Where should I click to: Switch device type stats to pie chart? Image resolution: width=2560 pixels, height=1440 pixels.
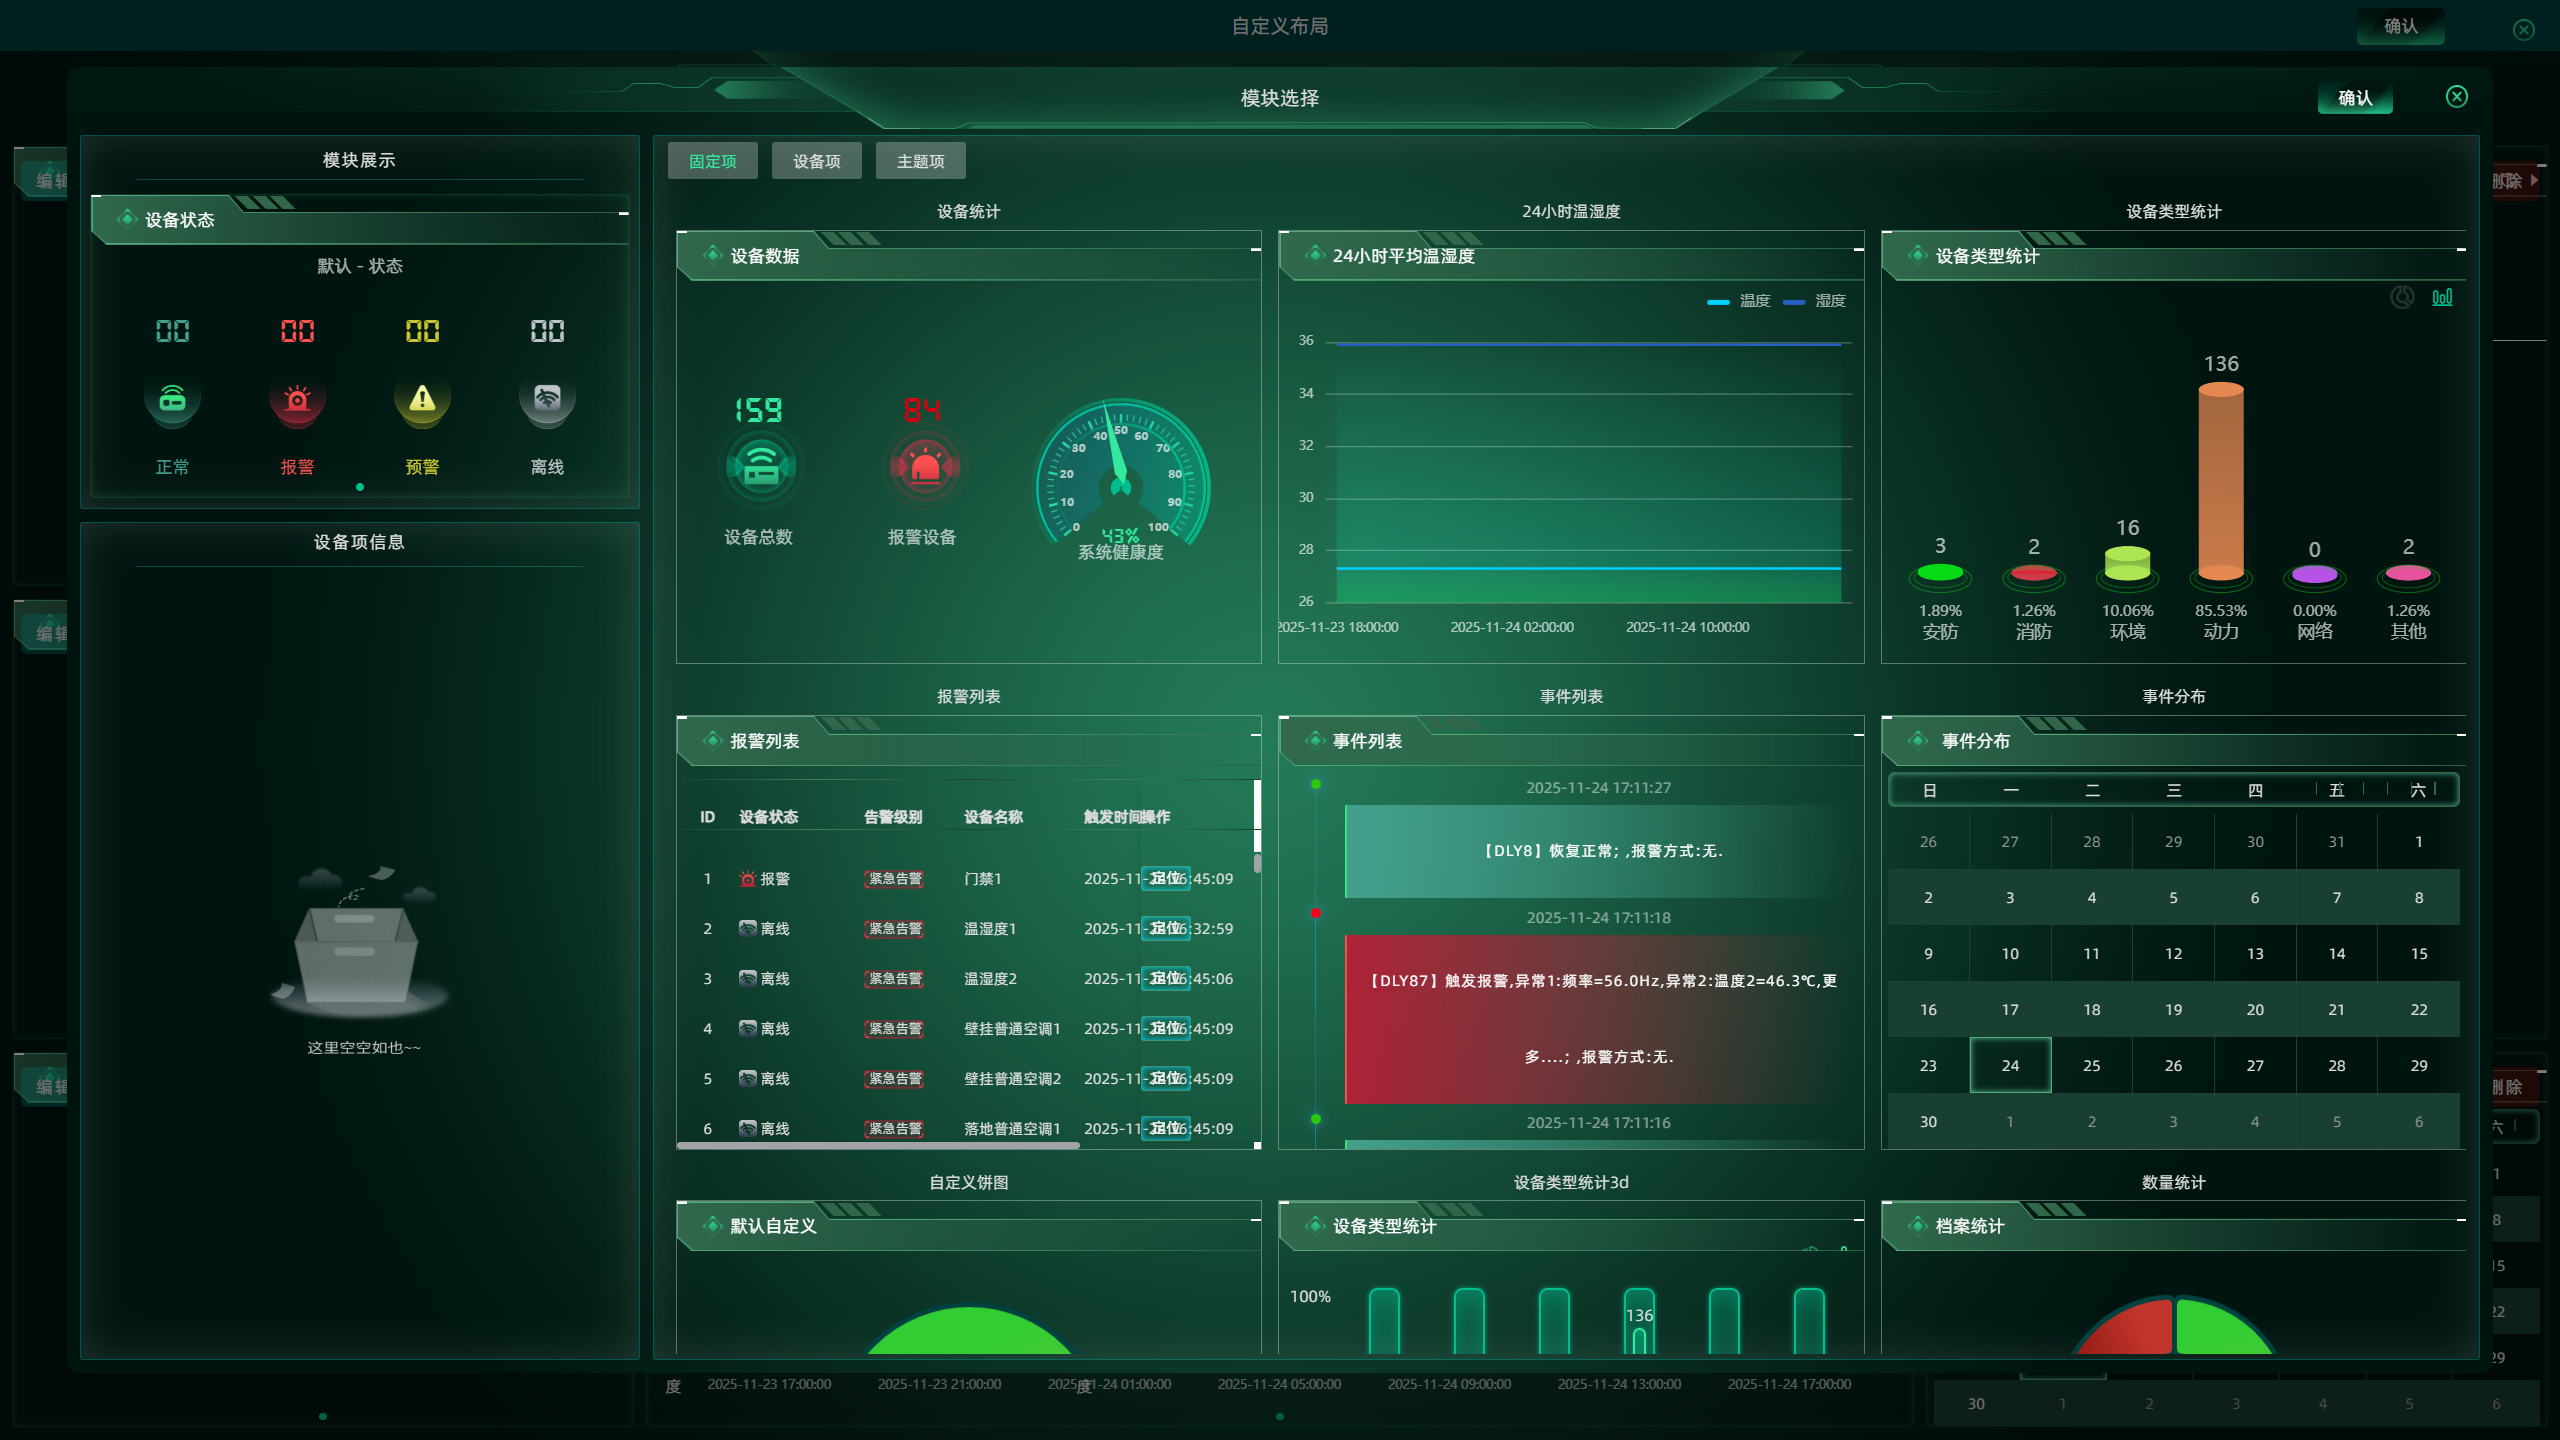click(2402, 297)
